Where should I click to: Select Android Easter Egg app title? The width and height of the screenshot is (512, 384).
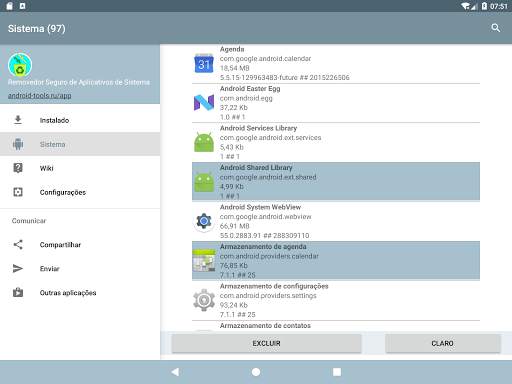tap(250, 89)
